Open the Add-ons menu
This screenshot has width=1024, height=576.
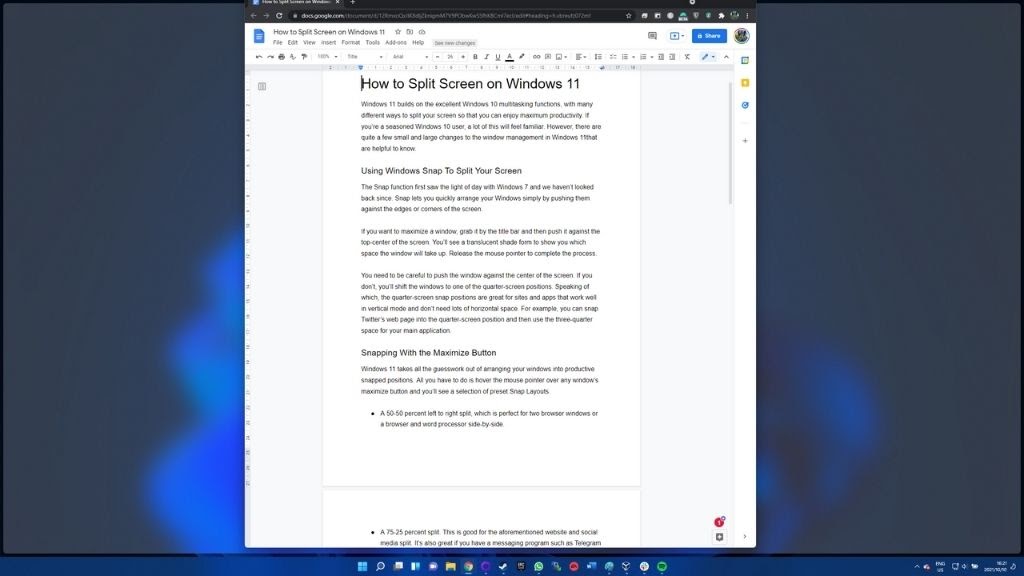(x=396, y=42)
